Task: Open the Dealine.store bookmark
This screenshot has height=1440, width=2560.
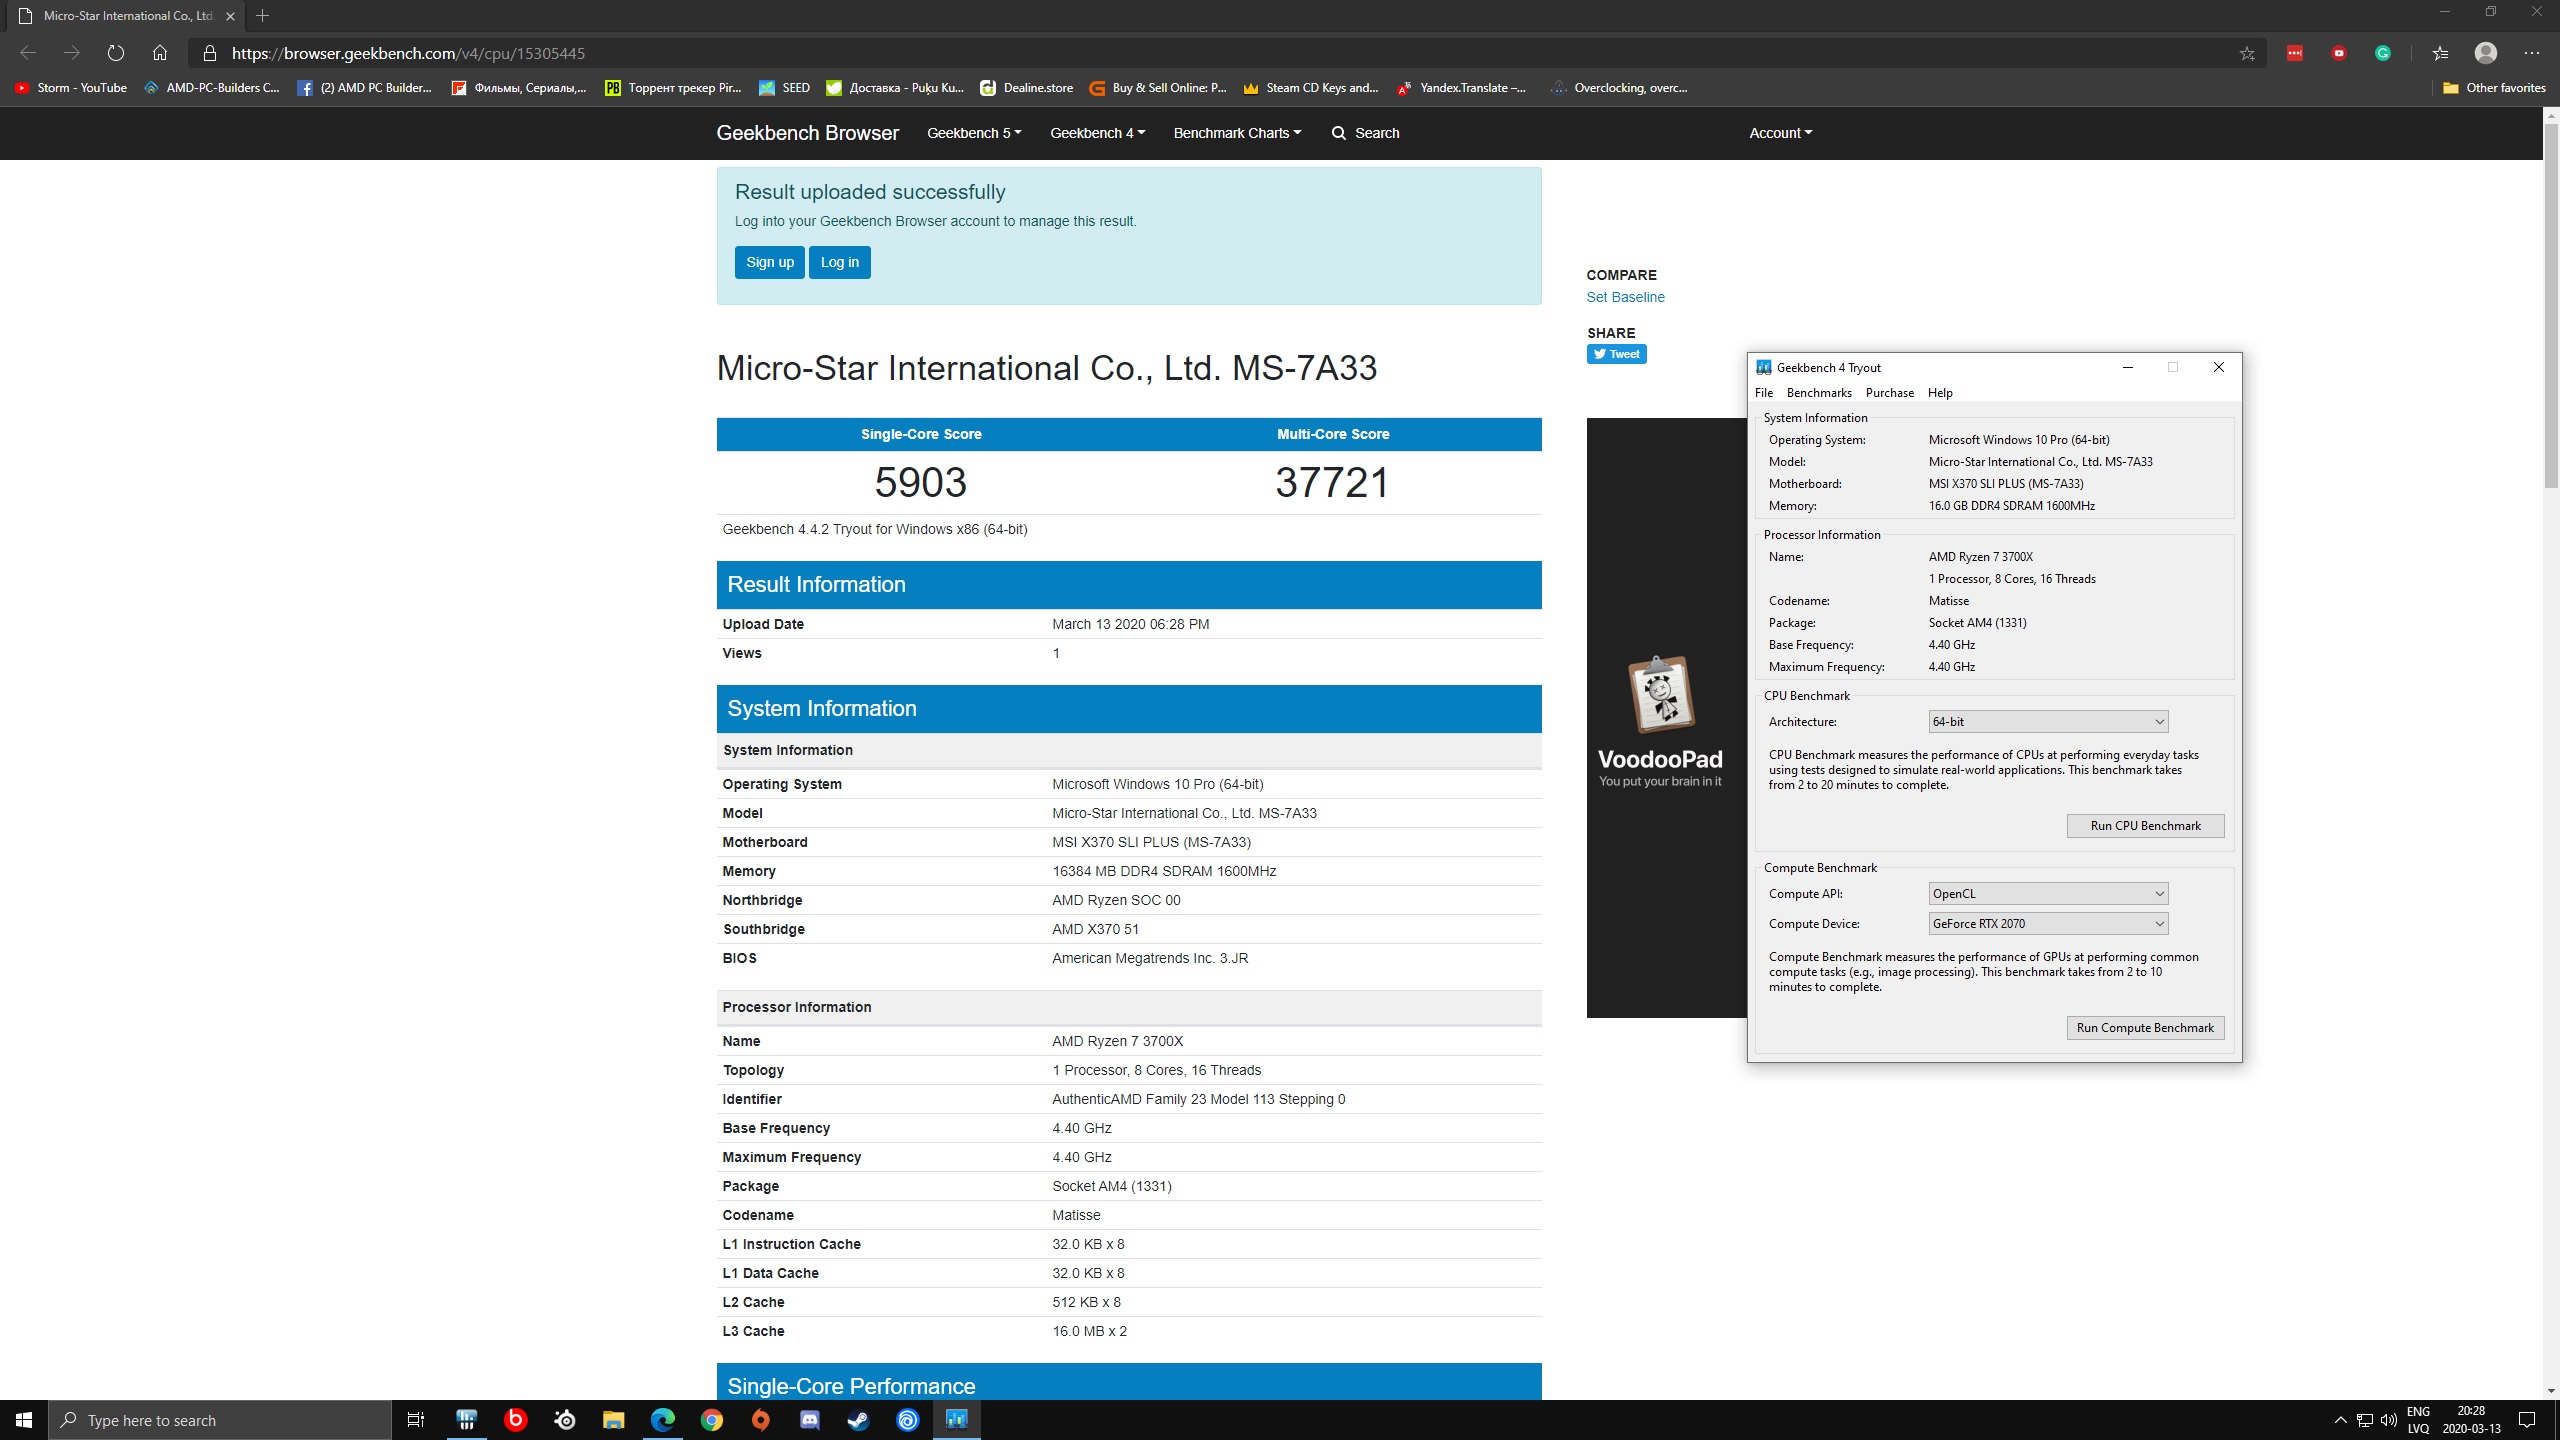Action: [1026, 88]
